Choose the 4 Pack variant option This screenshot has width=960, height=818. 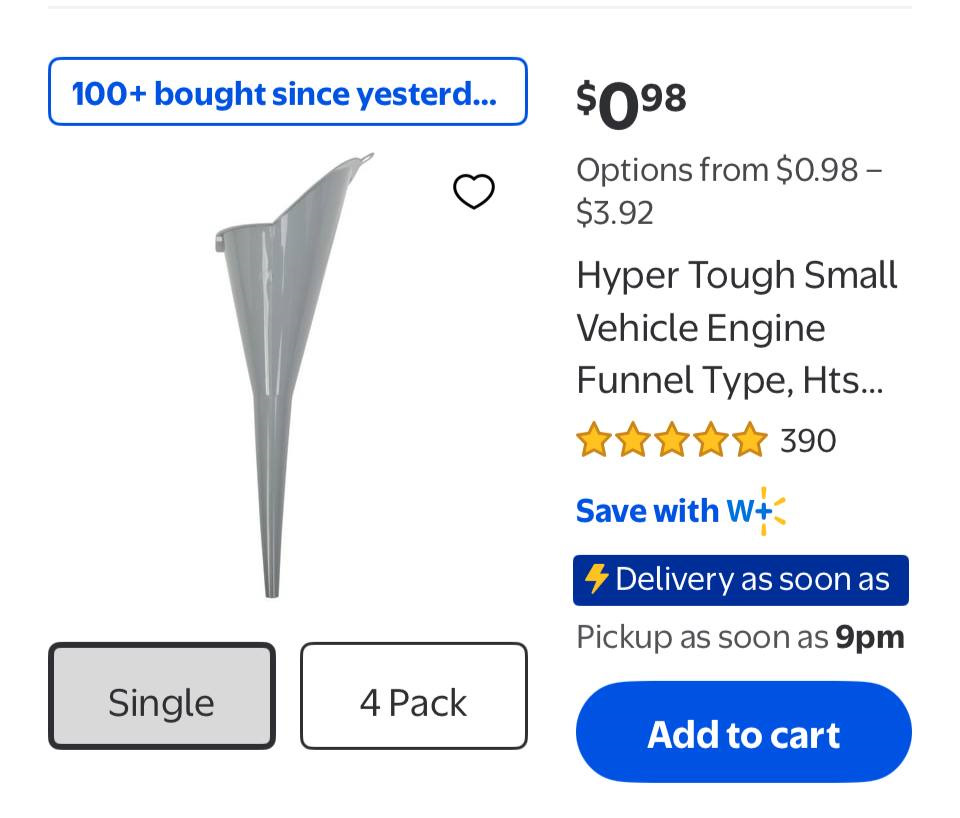click(x=413, y=696)
